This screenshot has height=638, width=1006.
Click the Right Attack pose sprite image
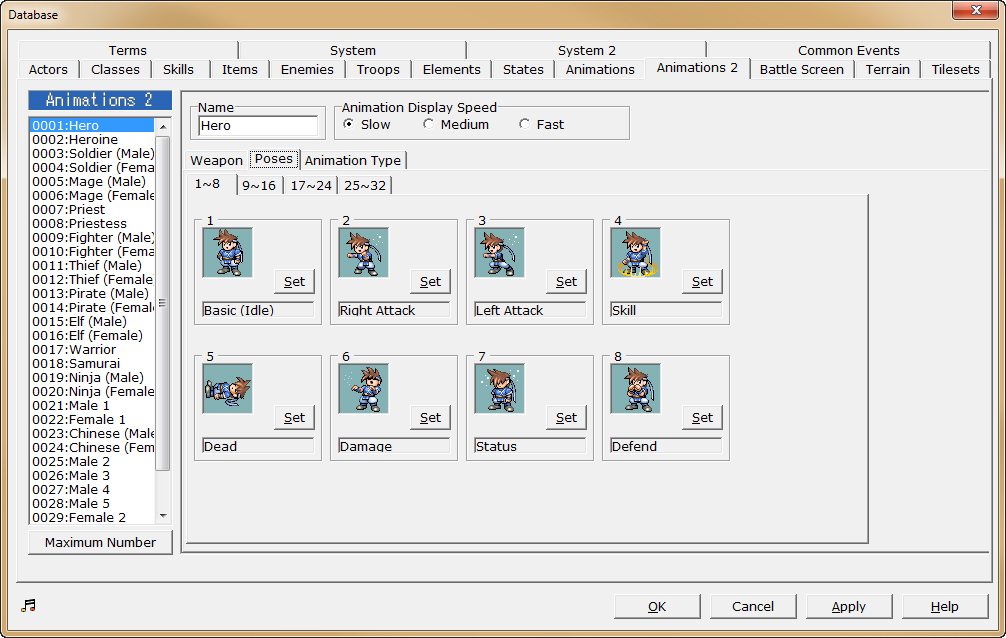click(x=363, y=252)
